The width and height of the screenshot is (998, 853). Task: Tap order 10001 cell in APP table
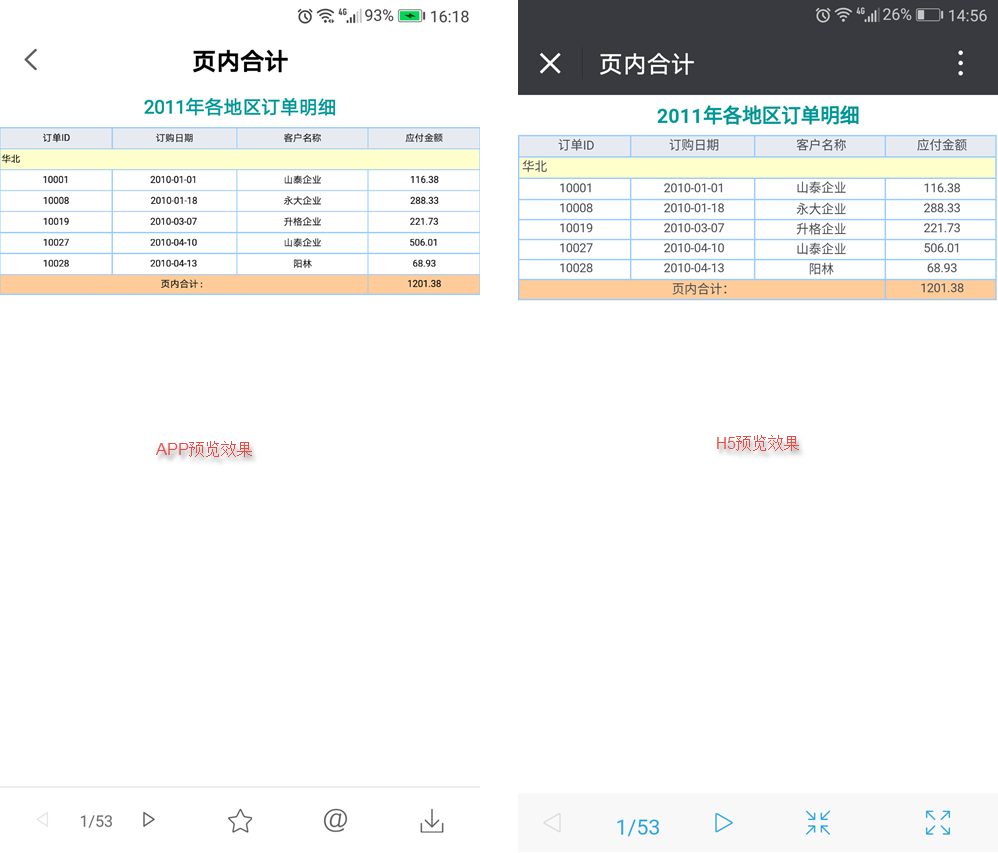pyautogui.click(x=56, y=180)
